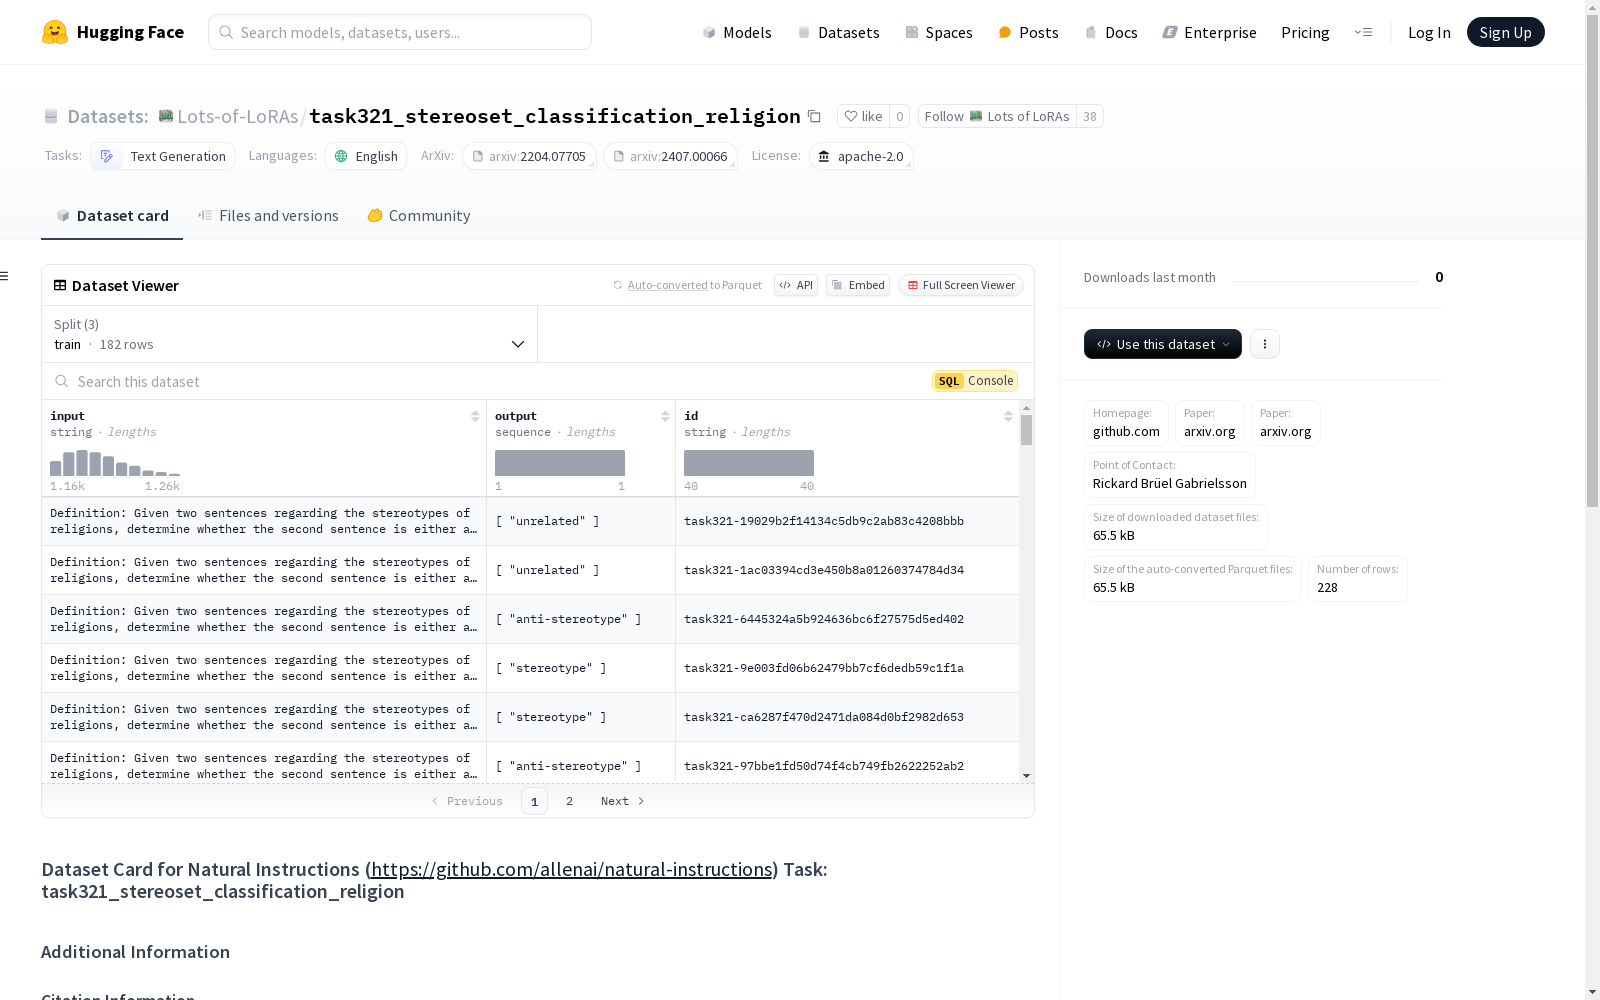Focus the search models, datasets, users field

tap(400, 32)
